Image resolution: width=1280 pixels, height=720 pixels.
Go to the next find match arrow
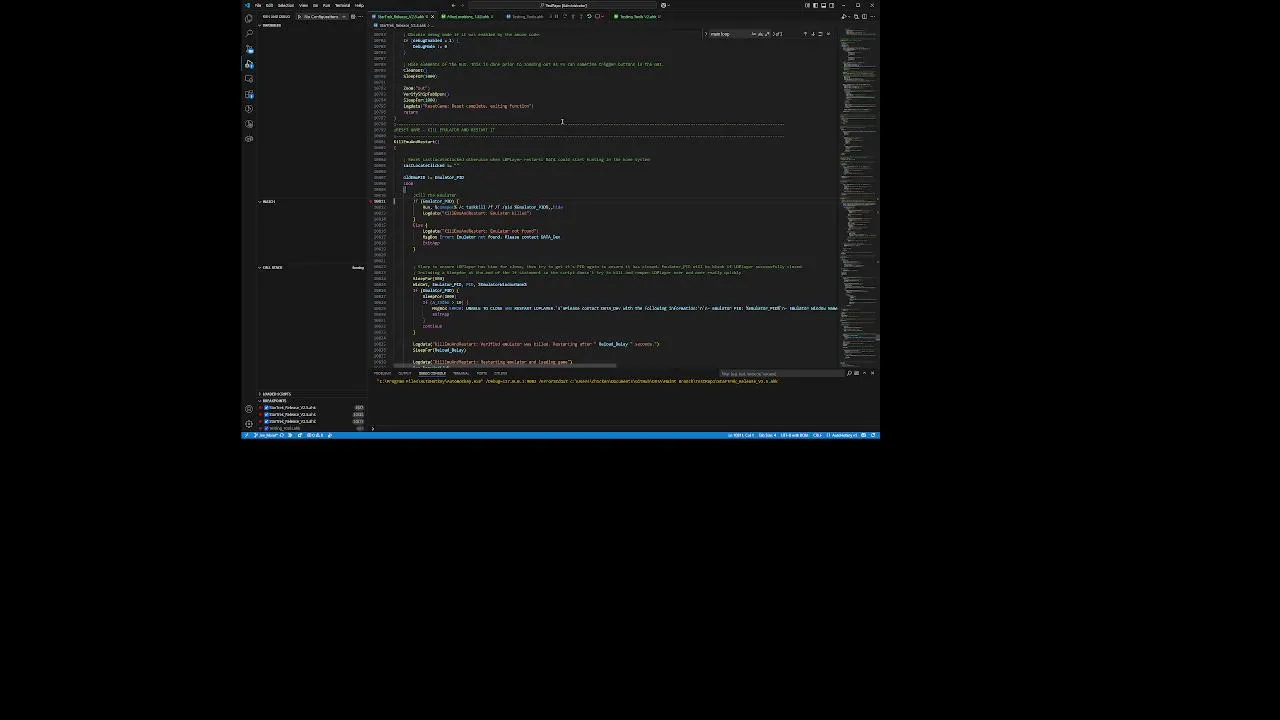[x=813, y=34]
